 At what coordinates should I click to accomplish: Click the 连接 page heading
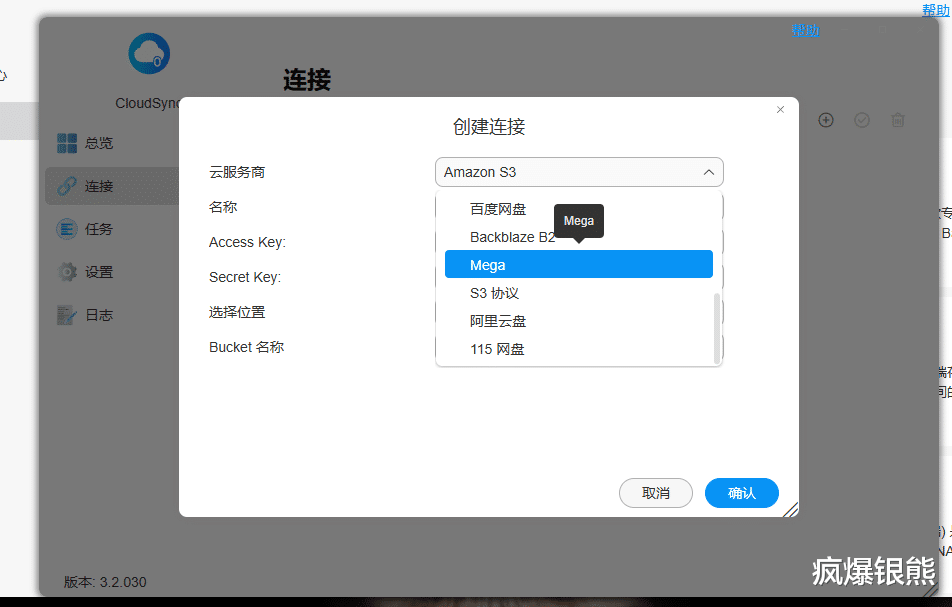click(x=307, y=80)
